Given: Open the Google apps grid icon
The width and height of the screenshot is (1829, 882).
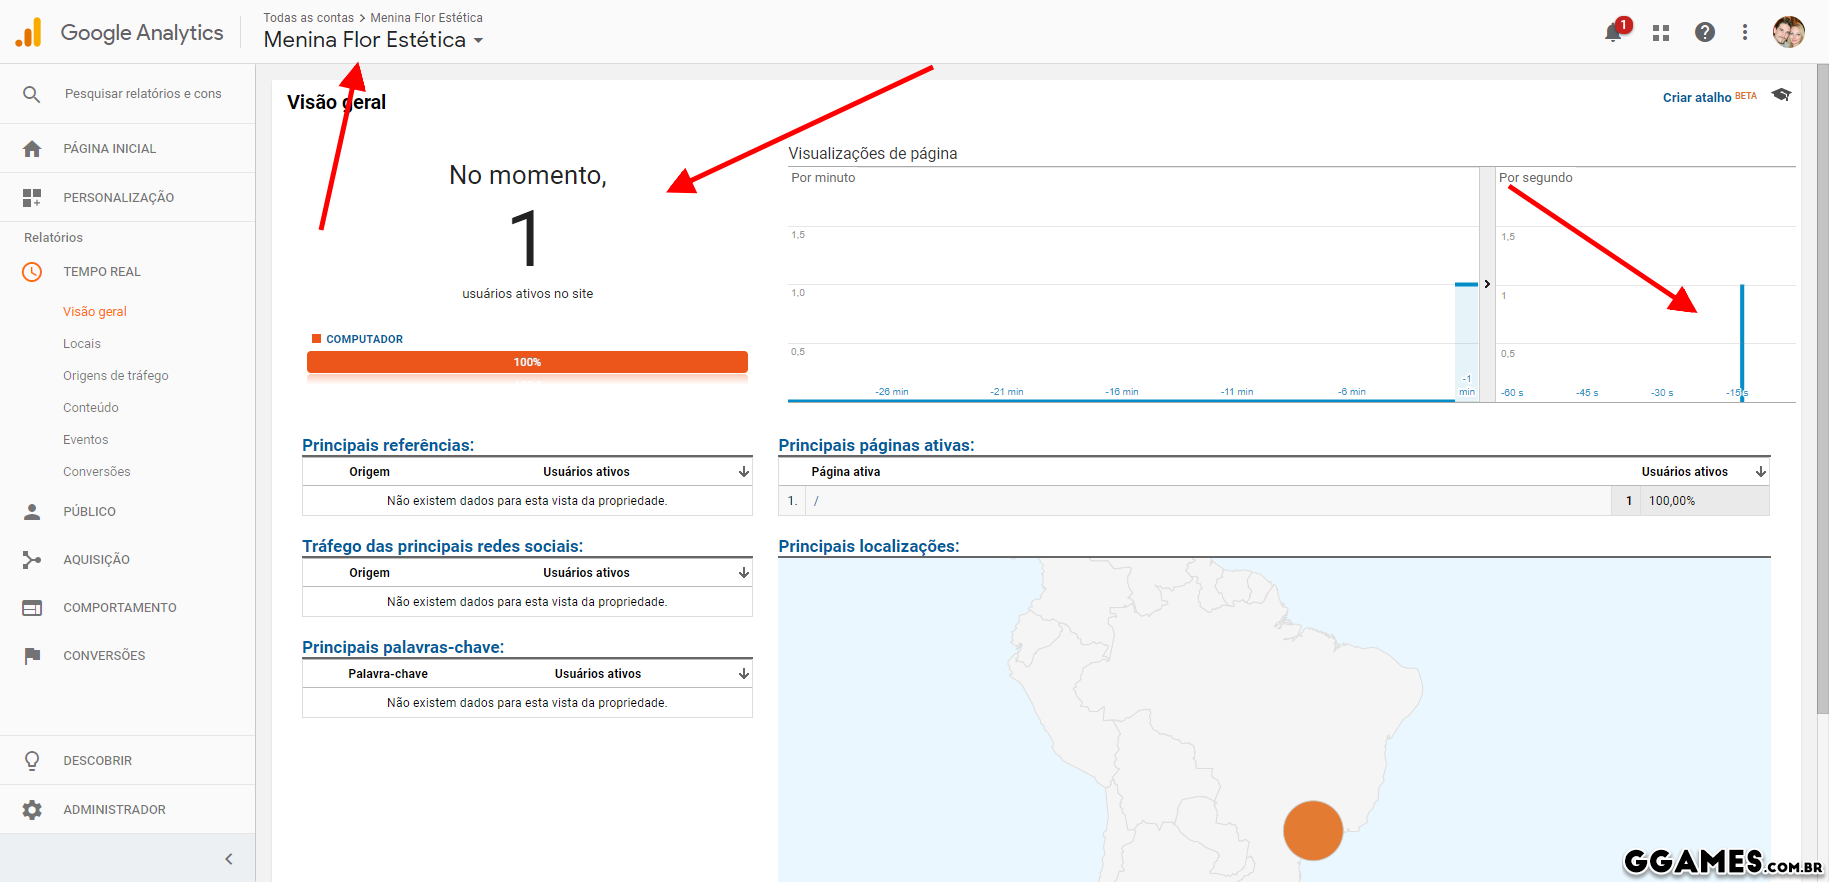Looking at the screenshot, I should (x=1661, y=33).
